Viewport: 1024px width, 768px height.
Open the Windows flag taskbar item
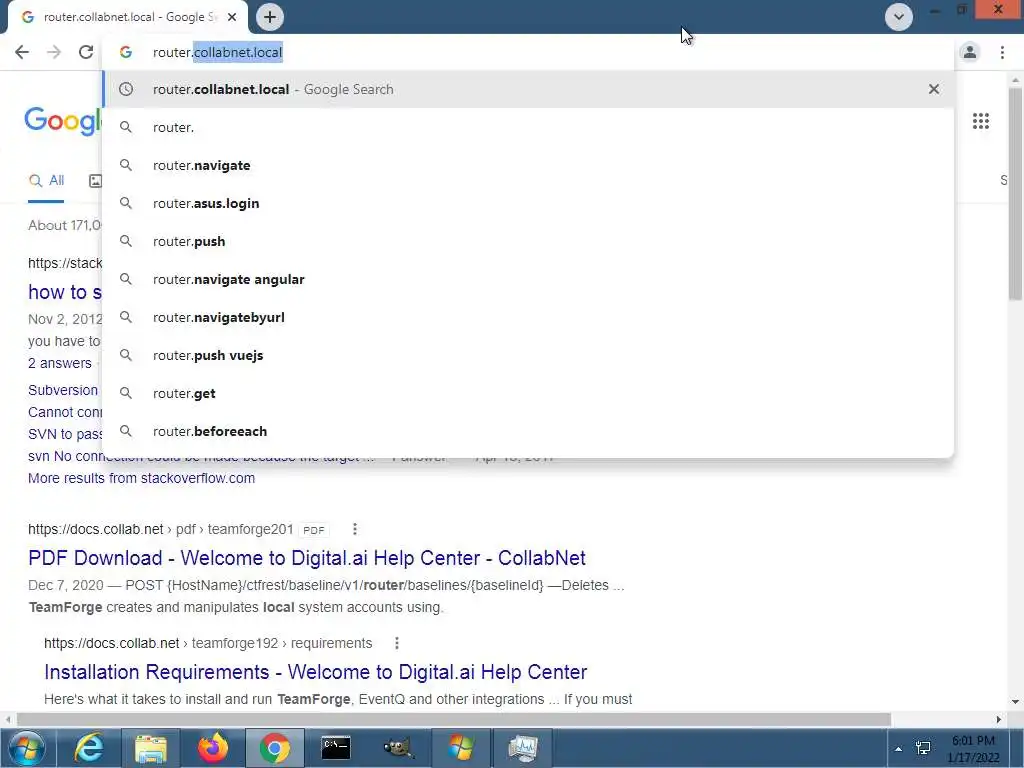(x=460, y=748)
